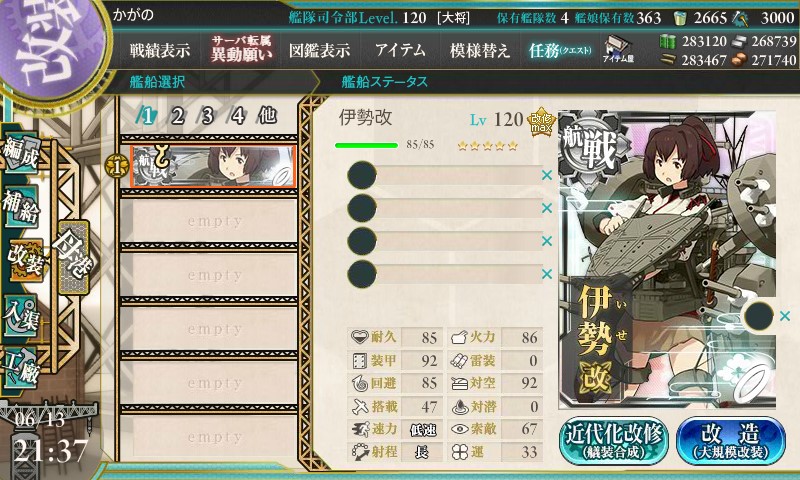800x480 pixels.
Task: Switch to fleet tab 2
Action: click(x=177, y=116)
